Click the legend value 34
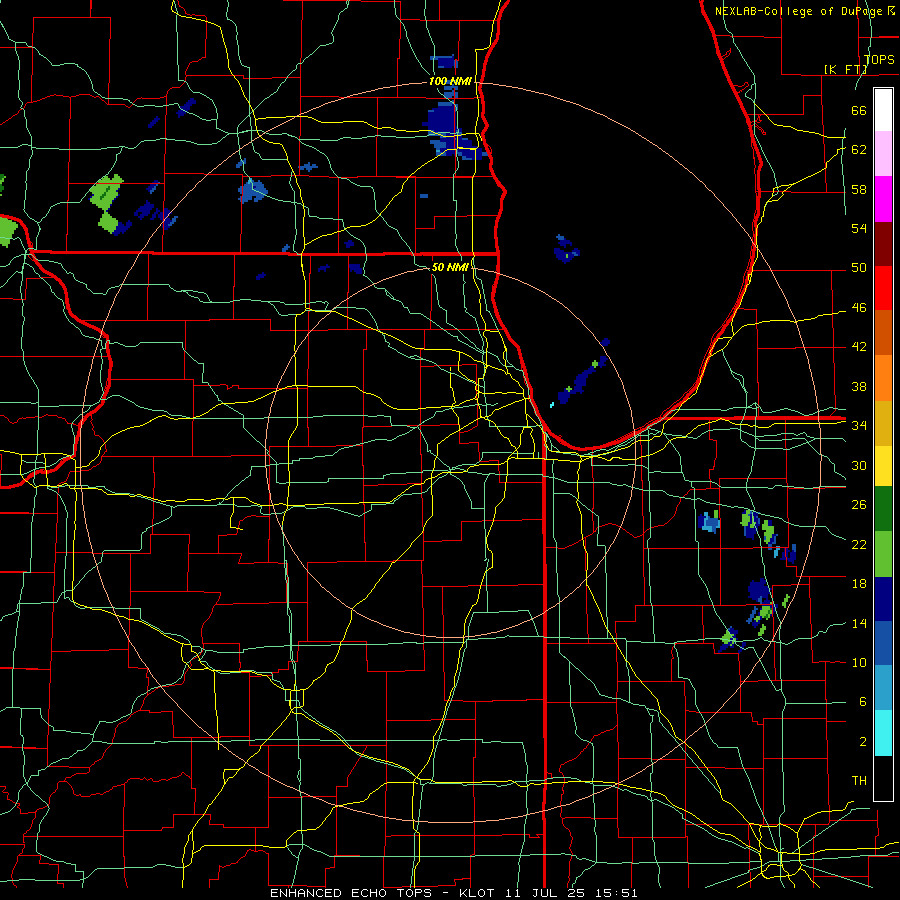This screenshot has width=900, height=900. tap(859, 425)
